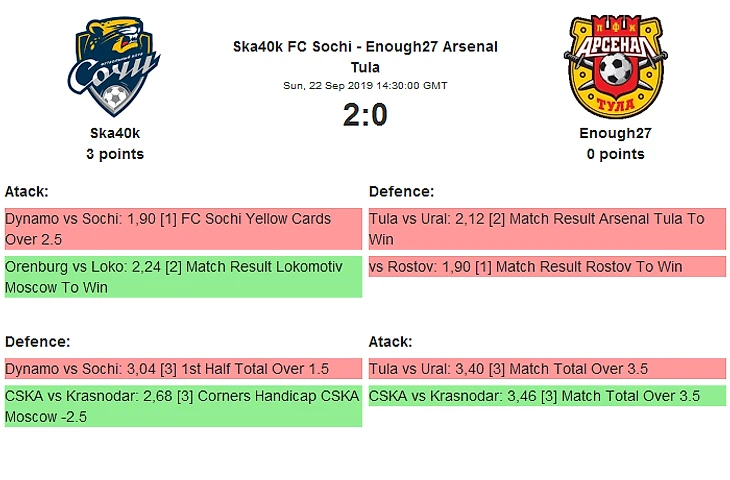Click Ska40k's 3 points label
Viewport: 730px width, 480px height.
114,154
